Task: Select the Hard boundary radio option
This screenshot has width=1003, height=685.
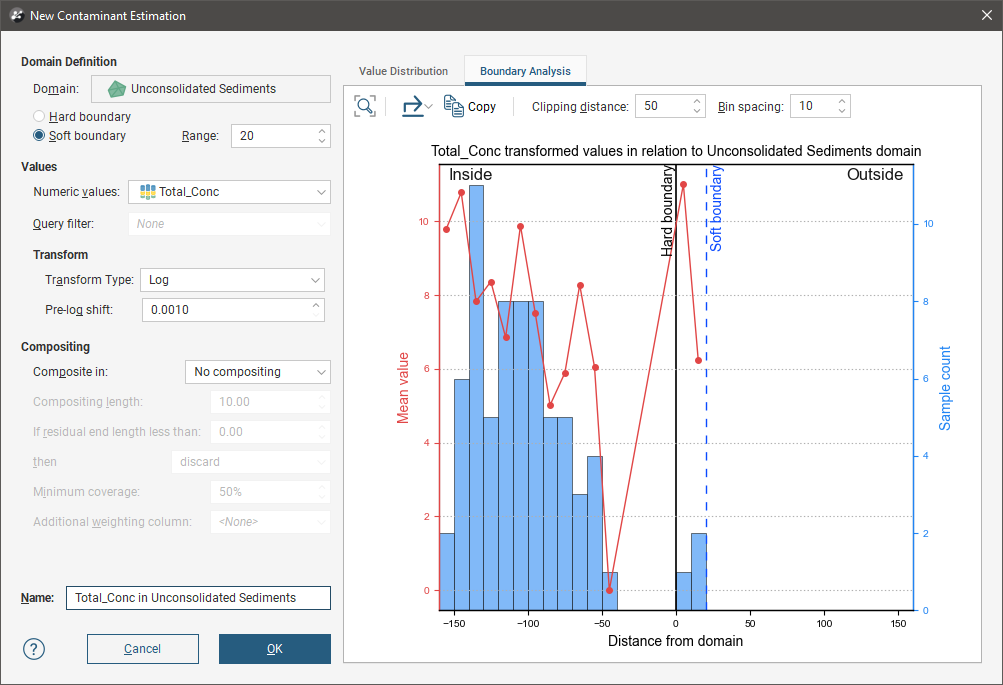Action: point(40,117)
